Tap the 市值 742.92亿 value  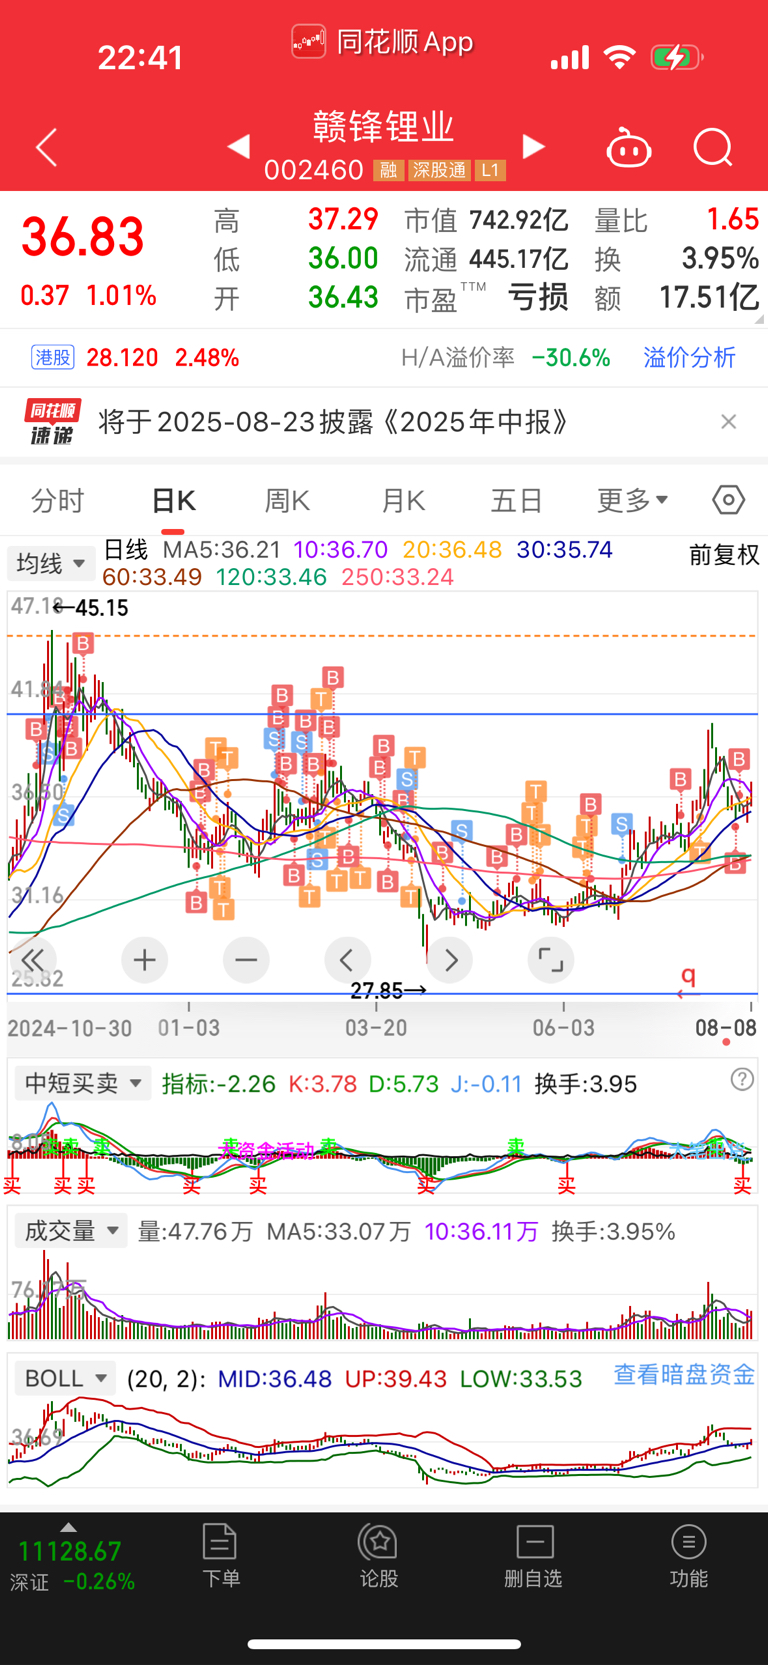(518, 220)
